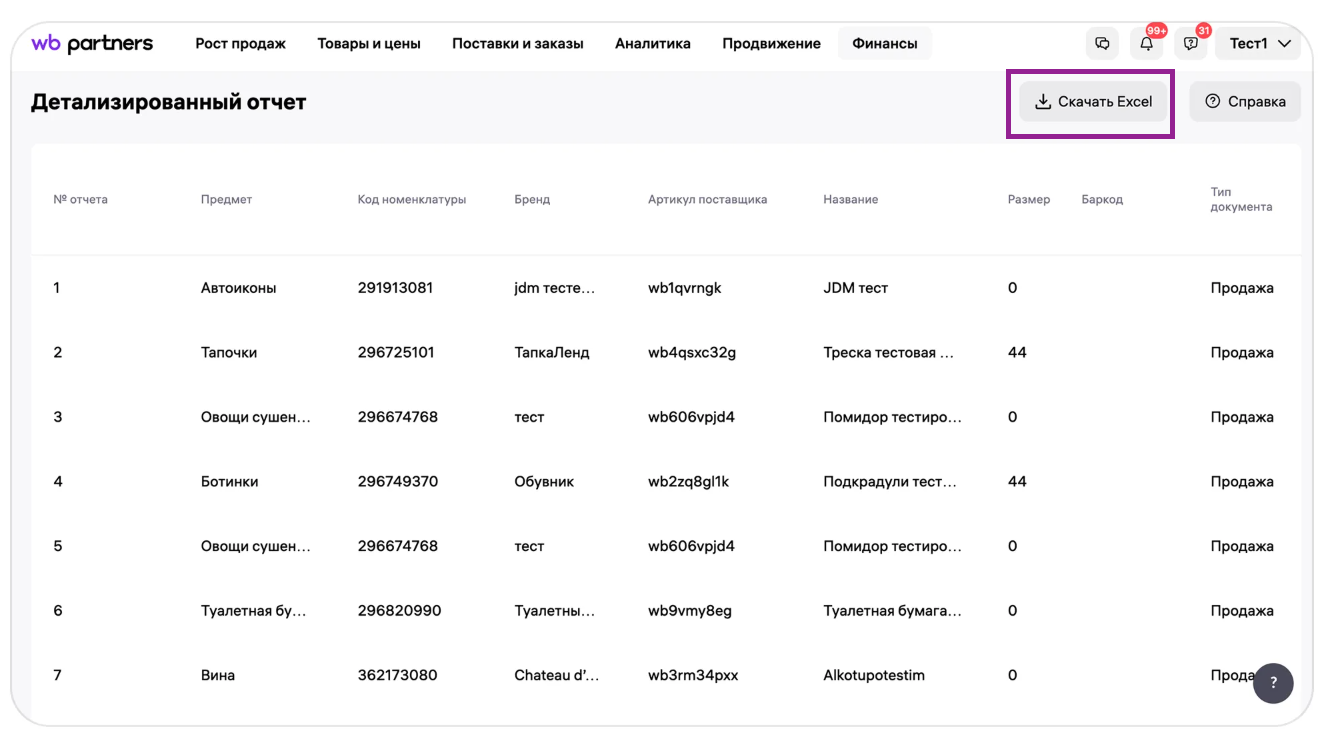Open the Рост продаж menu
The width and height of the screenshot is (1322, 738).
pos(240,44)
